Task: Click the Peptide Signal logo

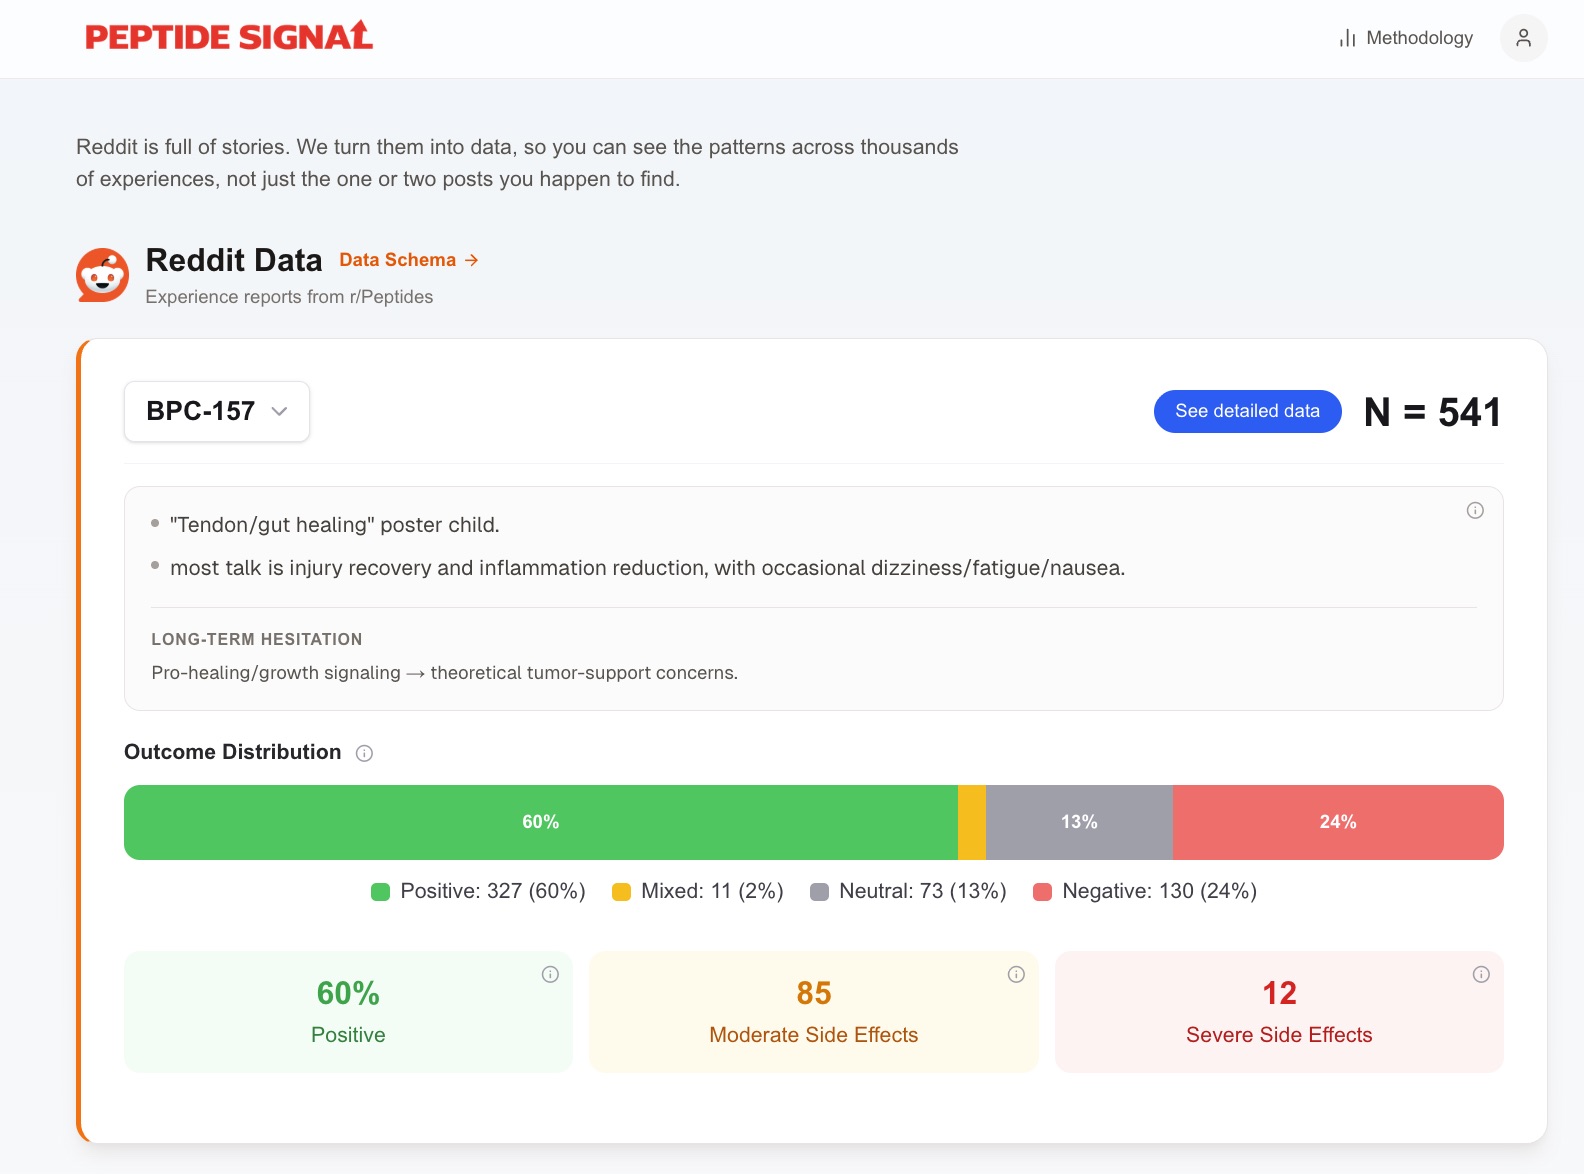Action: tap(228, 37)
